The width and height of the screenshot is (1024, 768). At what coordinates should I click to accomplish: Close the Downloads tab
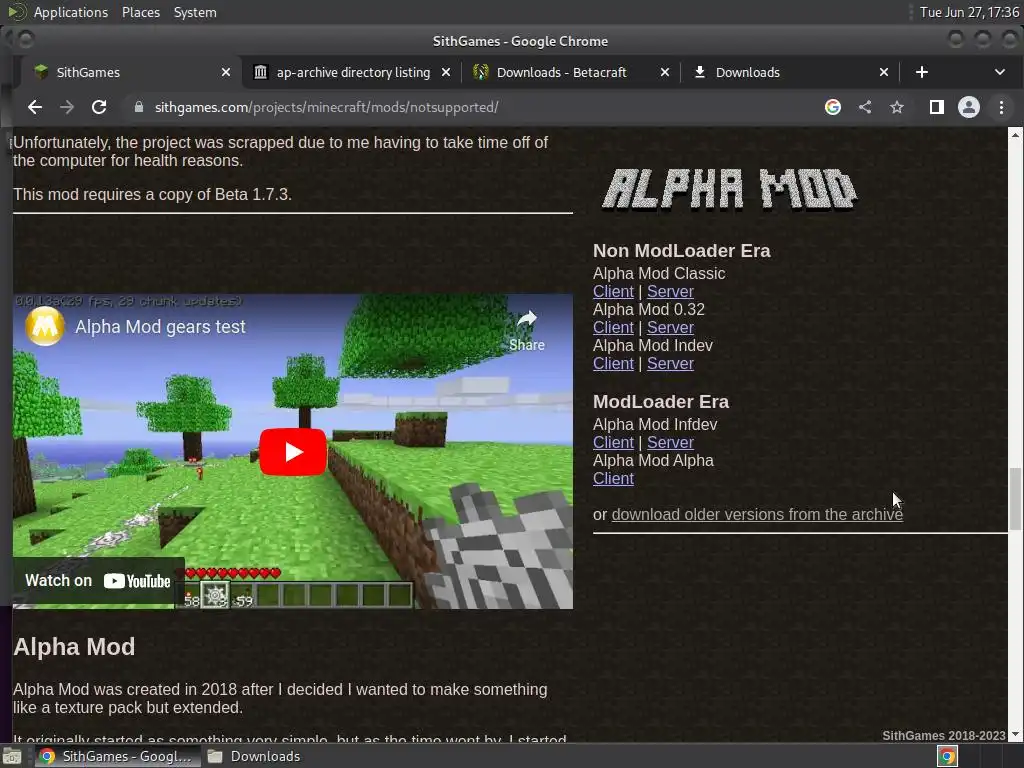(883, 72)
